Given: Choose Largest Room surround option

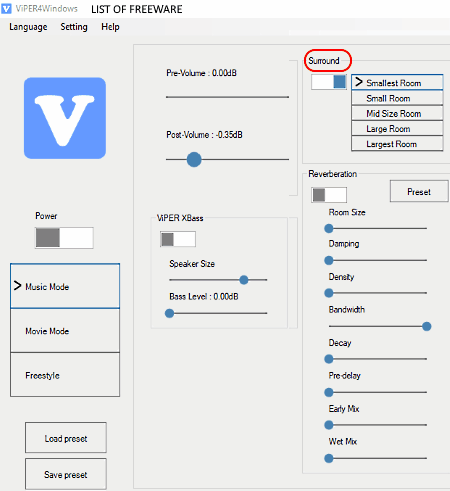Looking at the screenshot, I should click(397, 144).
